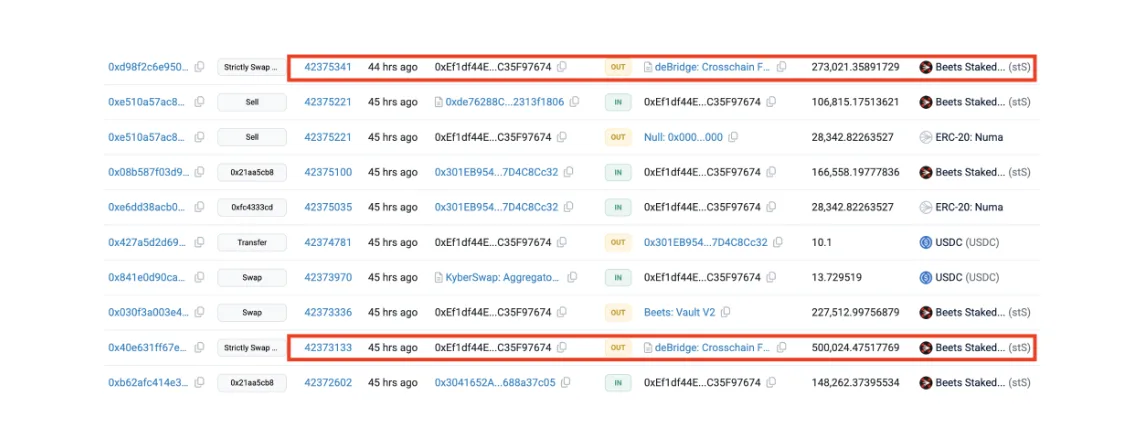Click the Transfer method badge
Image resolution: width=1132 pixels, height=432 pixels.
point(252,243)
